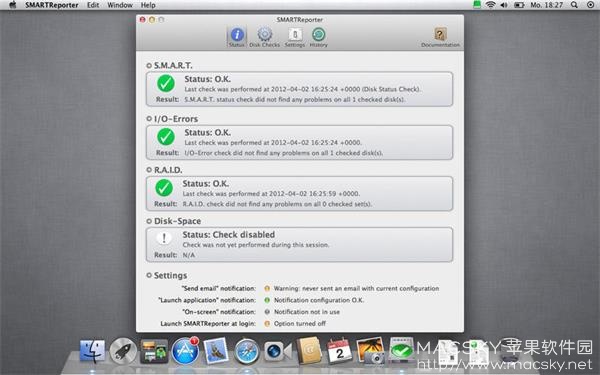This screenshot has height=375, width=600.
Task: Click the S.M.A.R.T. green checkmark icon
Action: [166, 83]
